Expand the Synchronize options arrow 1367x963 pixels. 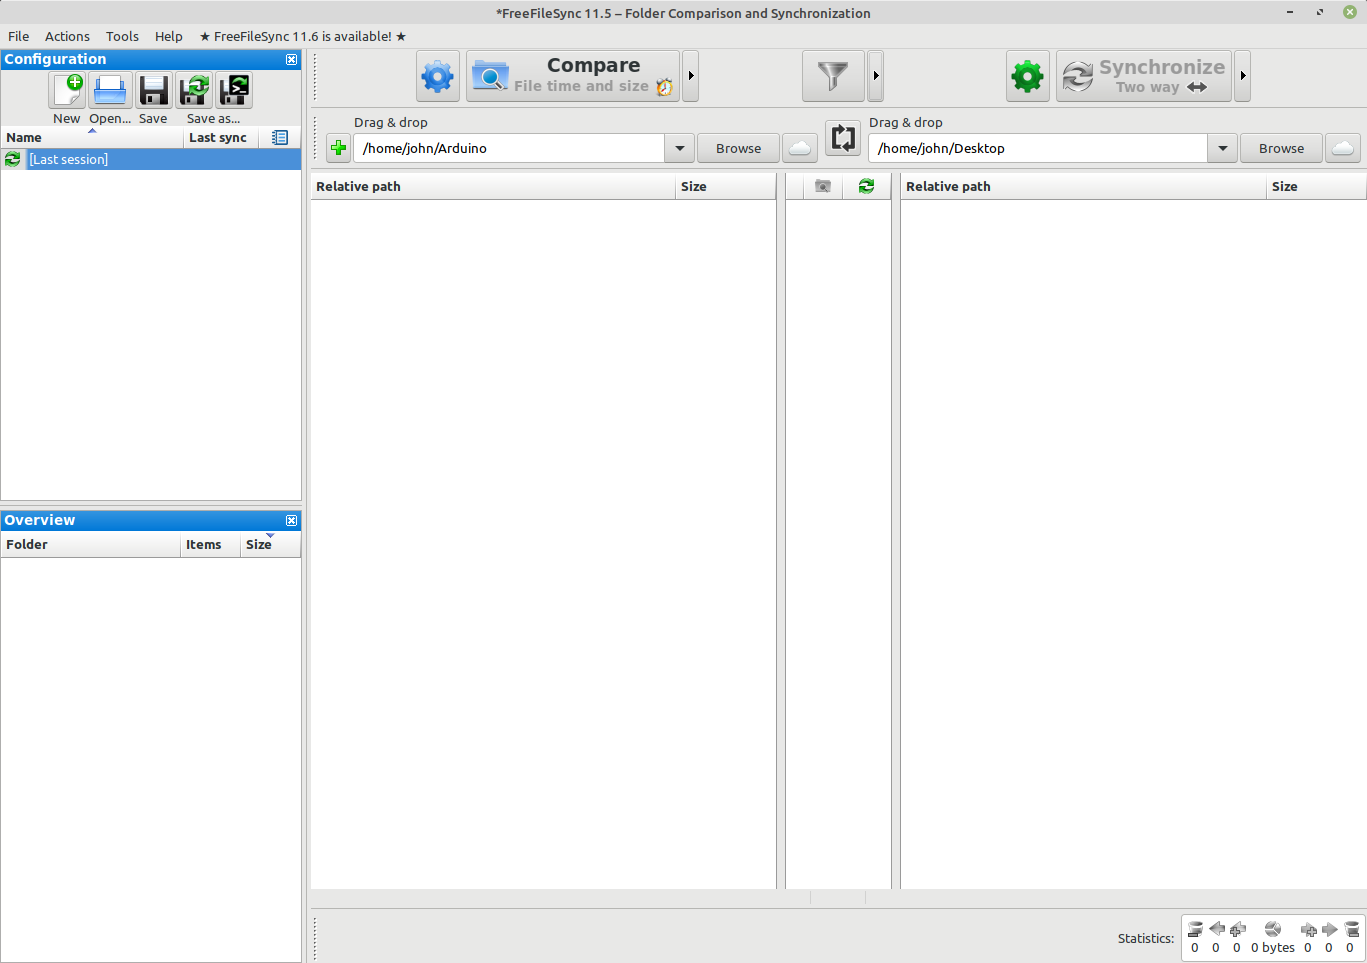pyautogui.click(x=1243, y=76)
